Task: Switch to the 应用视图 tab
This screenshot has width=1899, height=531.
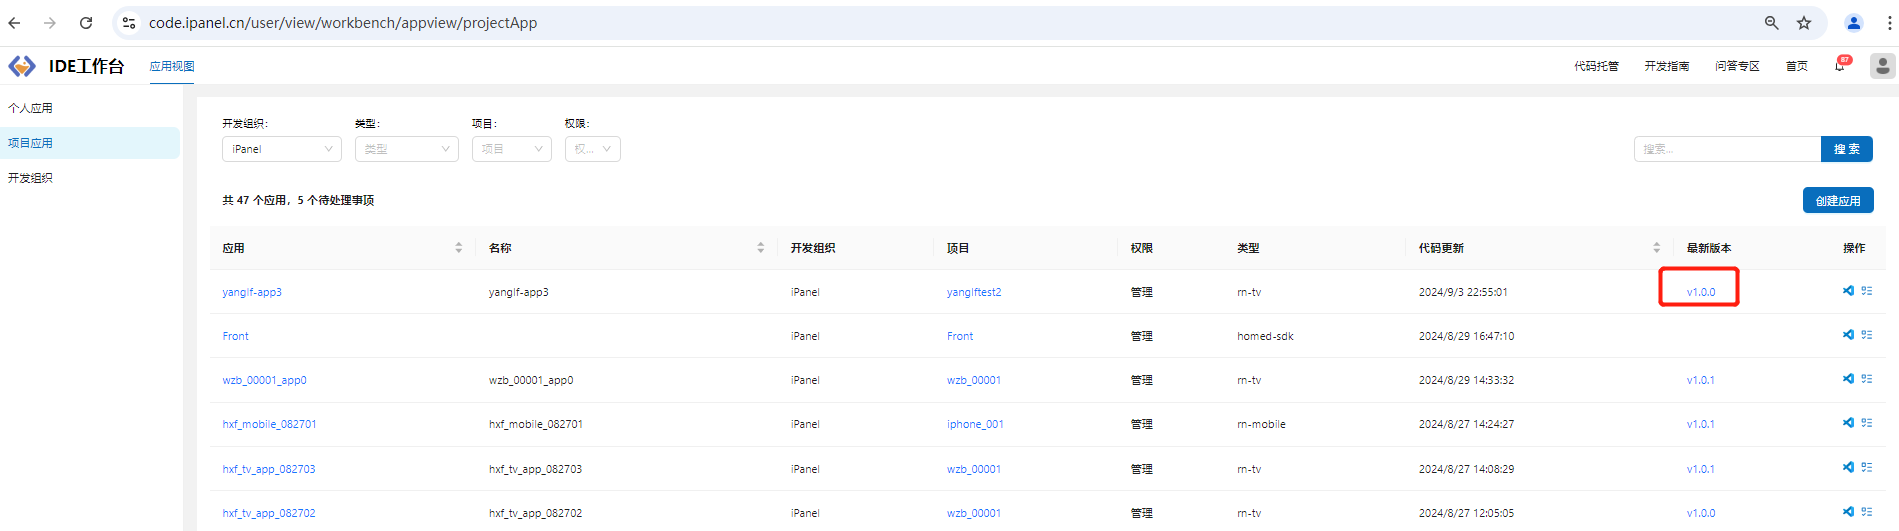Action: tap(172, 66)
